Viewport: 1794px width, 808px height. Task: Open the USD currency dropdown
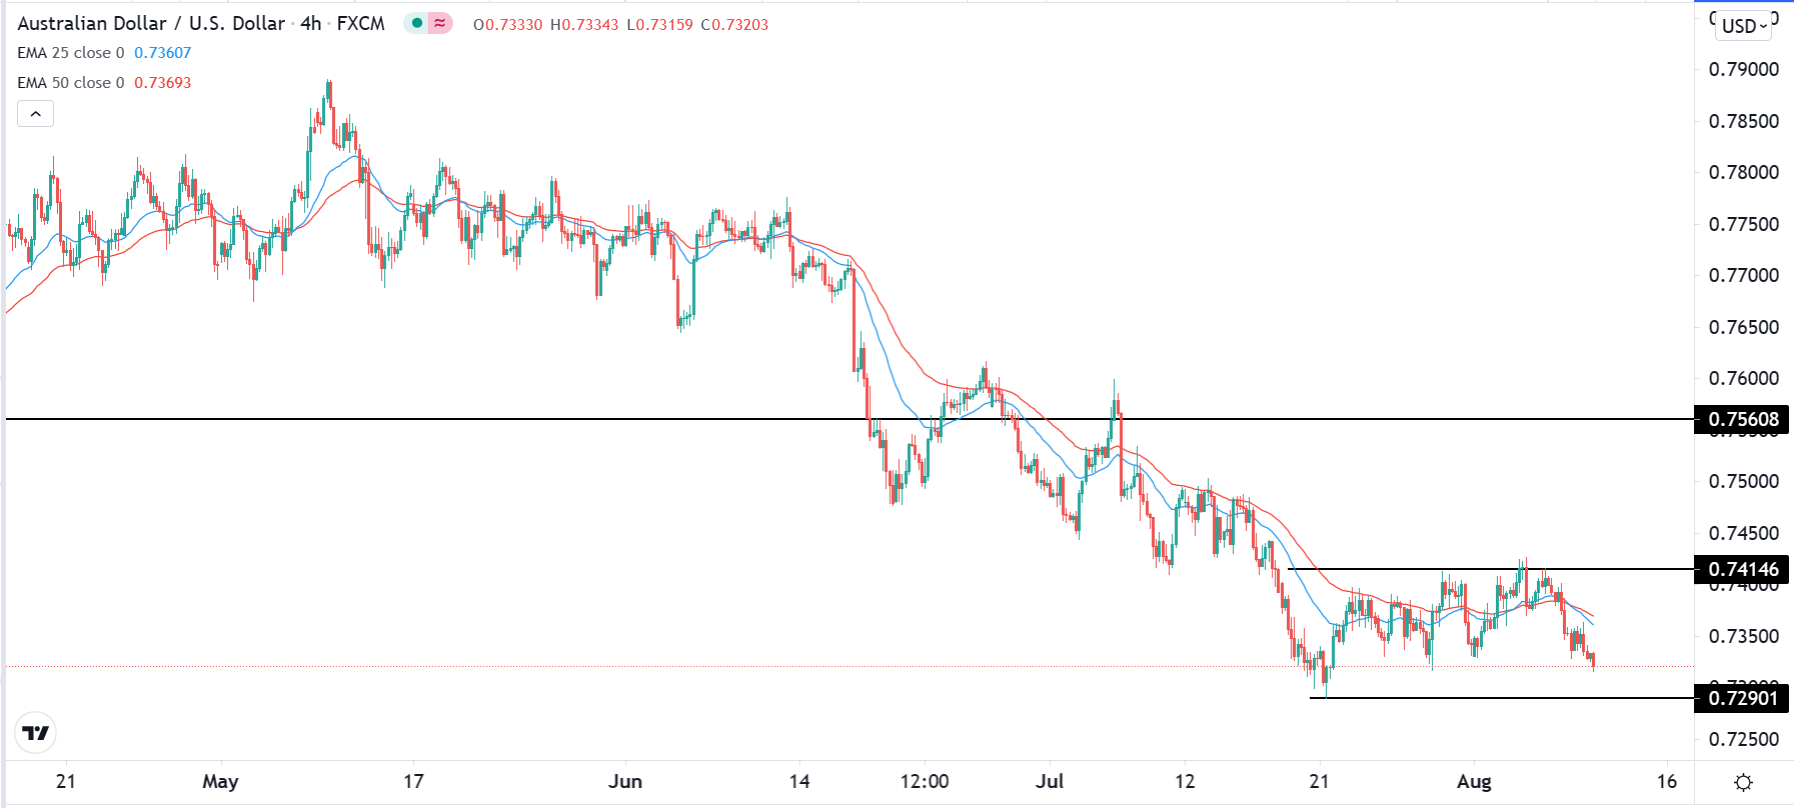pos(1744,26)
